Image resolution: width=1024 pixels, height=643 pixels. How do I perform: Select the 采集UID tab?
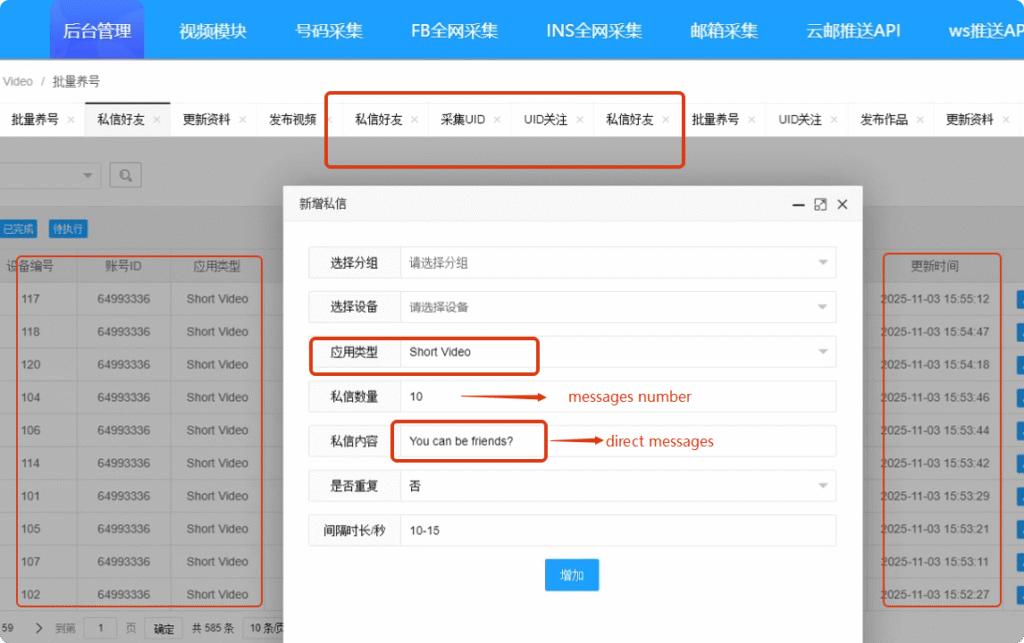pos(463,120)
